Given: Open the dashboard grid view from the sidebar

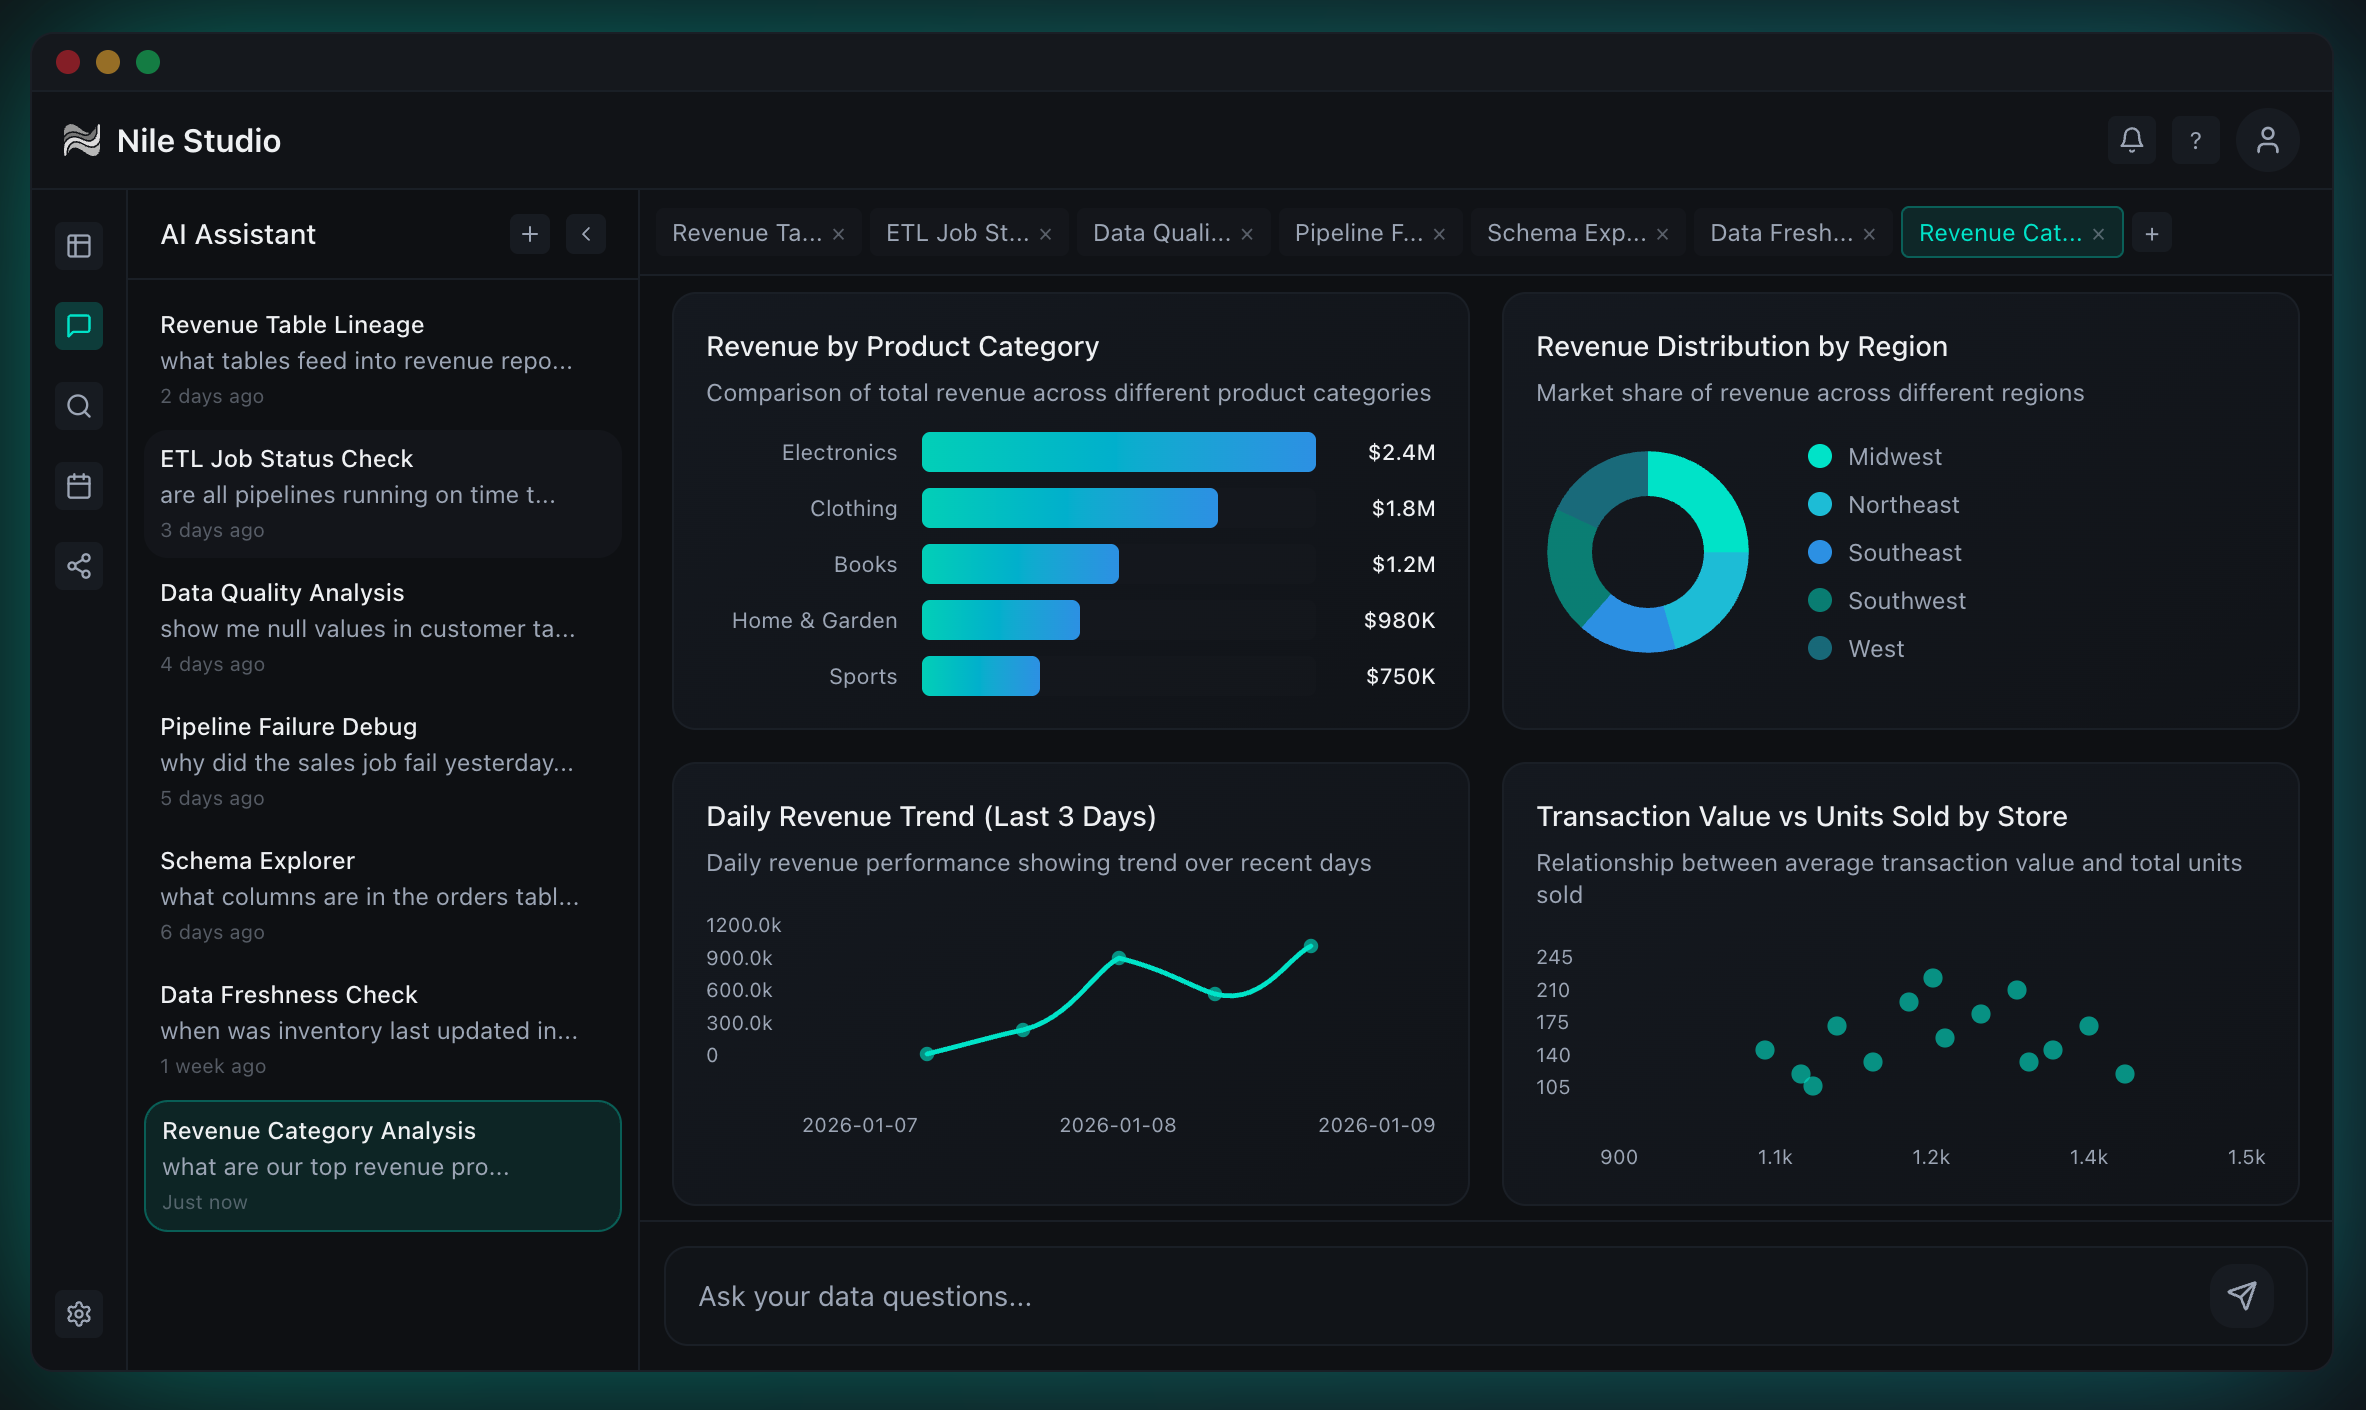Looking at the screenshot, I should click(x=78, y=245).
